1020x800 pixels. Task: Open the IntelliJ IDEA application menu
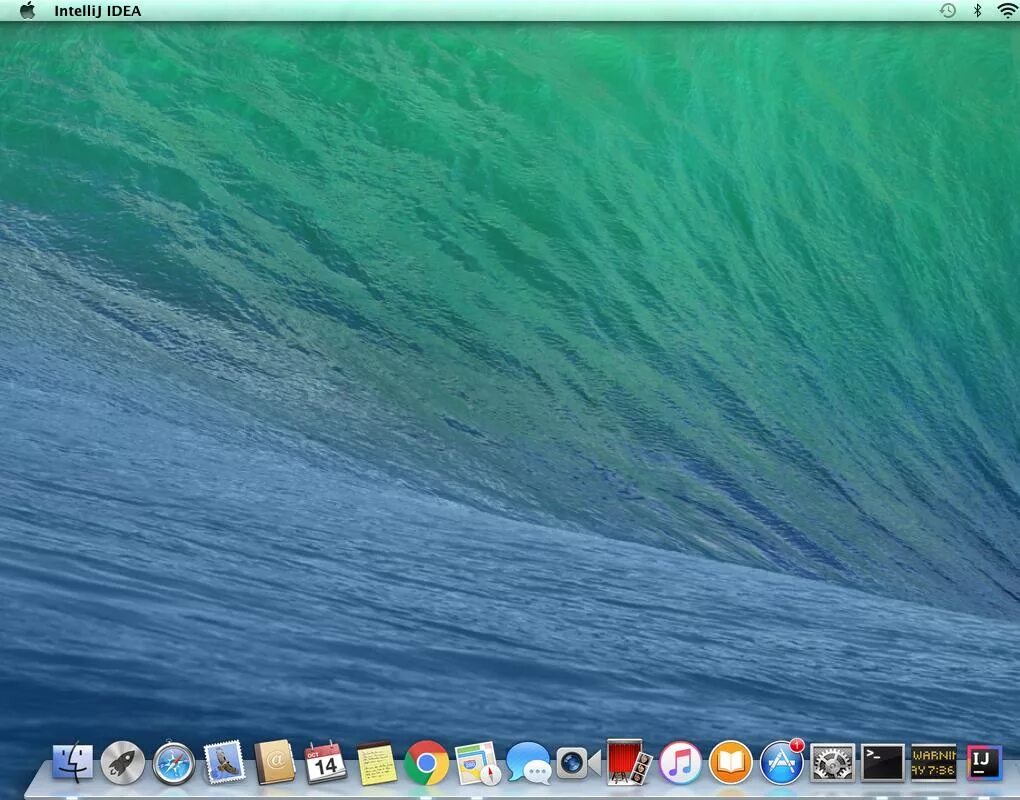[x=98, y=11]
